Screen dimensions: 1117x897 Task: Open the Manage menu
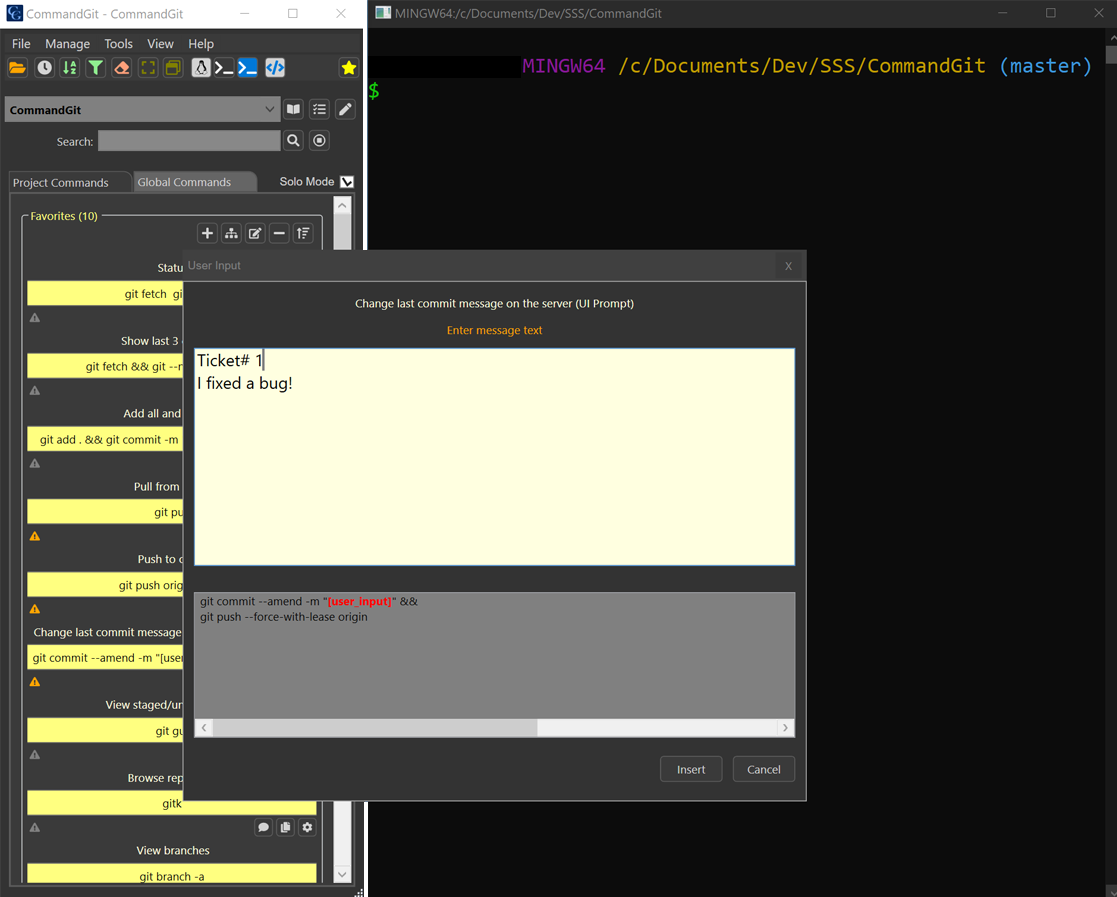[67, 43]
